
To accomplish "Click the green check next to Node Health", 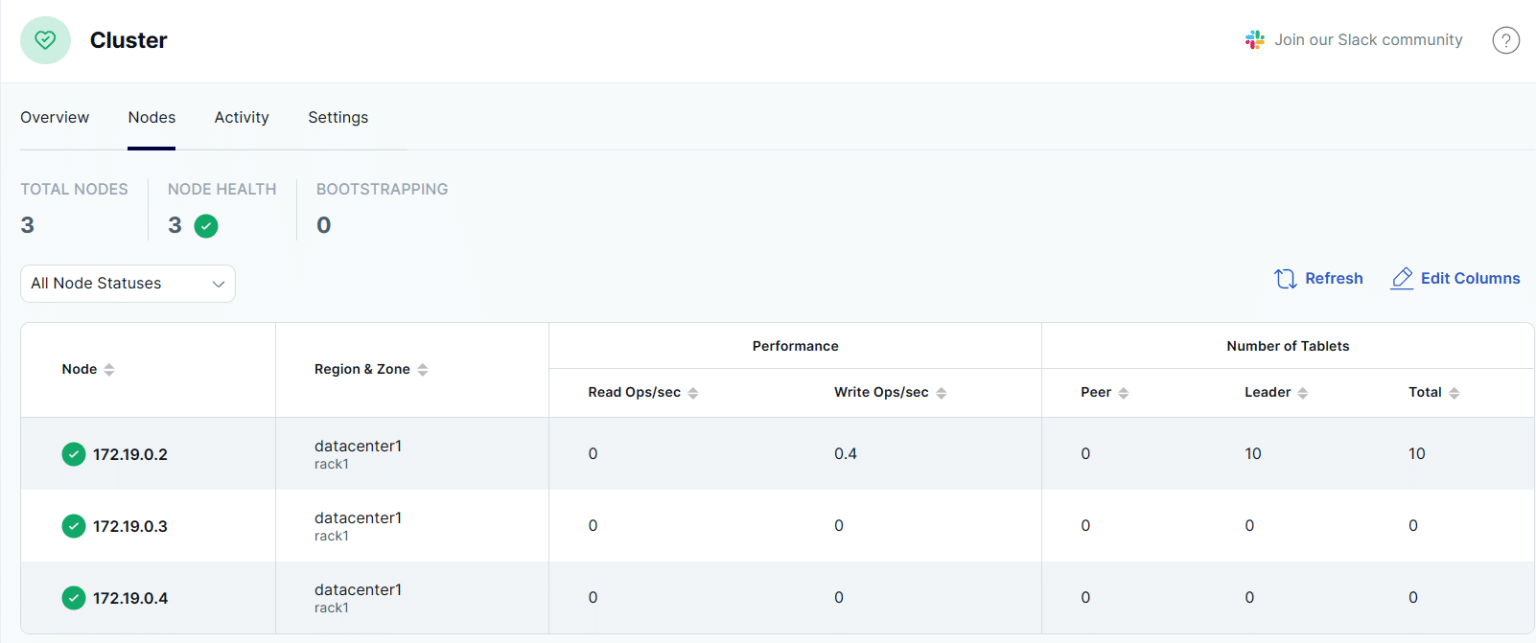I will [206, 225].
